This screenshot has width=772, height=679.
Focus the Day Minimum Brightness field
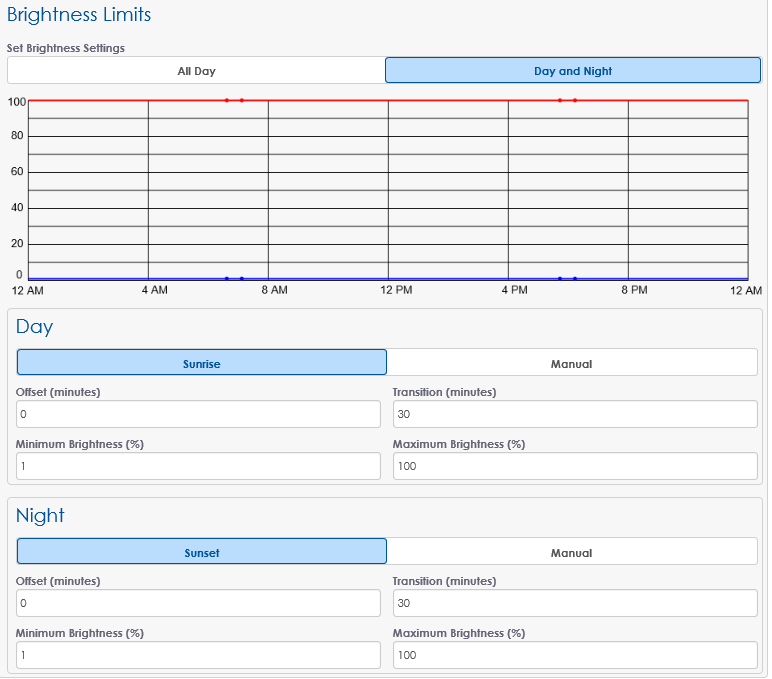coord(198,466)
